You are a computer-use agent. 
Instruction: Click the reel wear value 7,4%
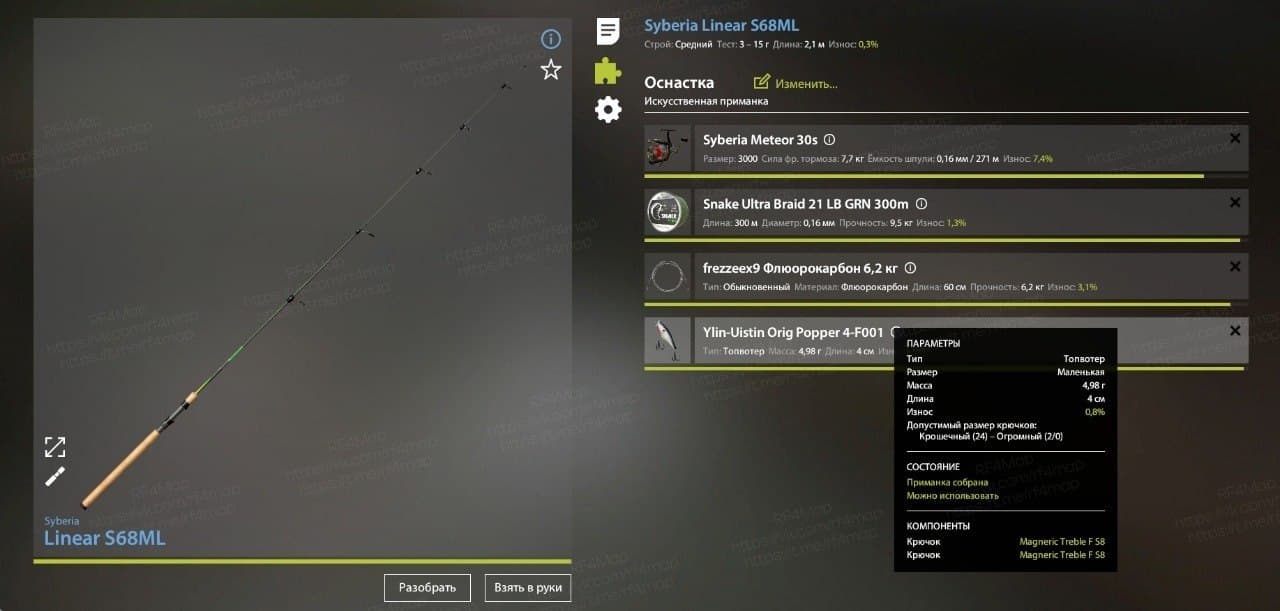coord(1042,159)
